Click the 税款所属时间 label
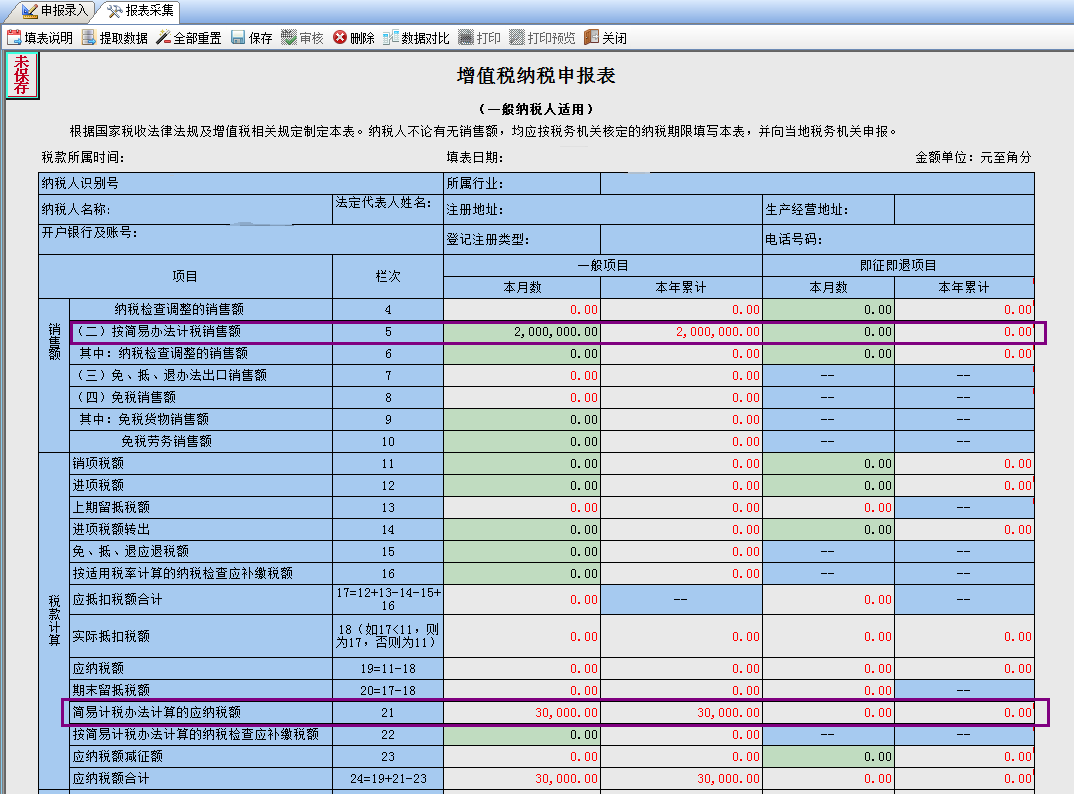 [83, 158]
